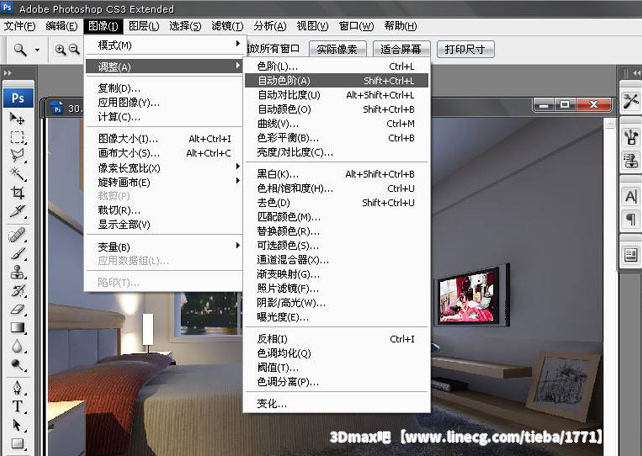Image resolution: width=642 pixels, height=456 pixels.
Task: Select the Blur tool
Action: [x=17, y=346]
